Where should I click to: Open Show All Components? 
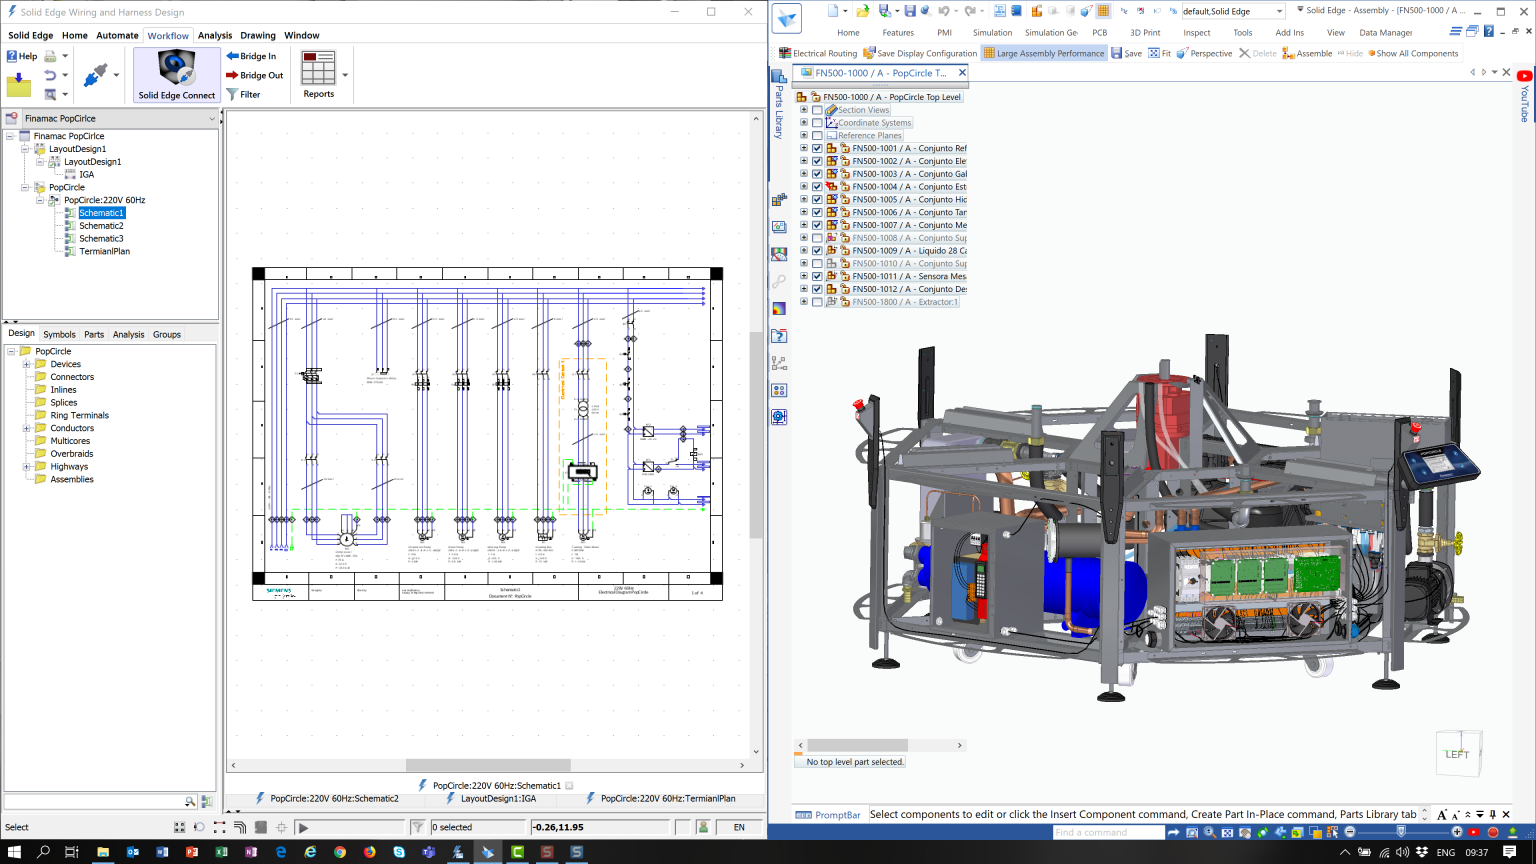(1413, 53)
